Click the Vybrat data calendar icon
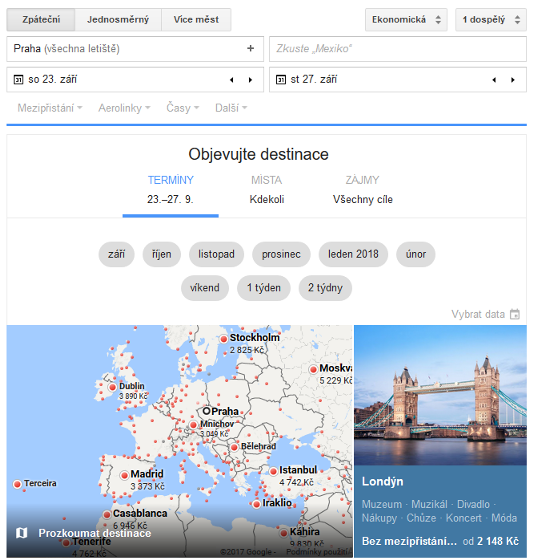 coord(514,314)
